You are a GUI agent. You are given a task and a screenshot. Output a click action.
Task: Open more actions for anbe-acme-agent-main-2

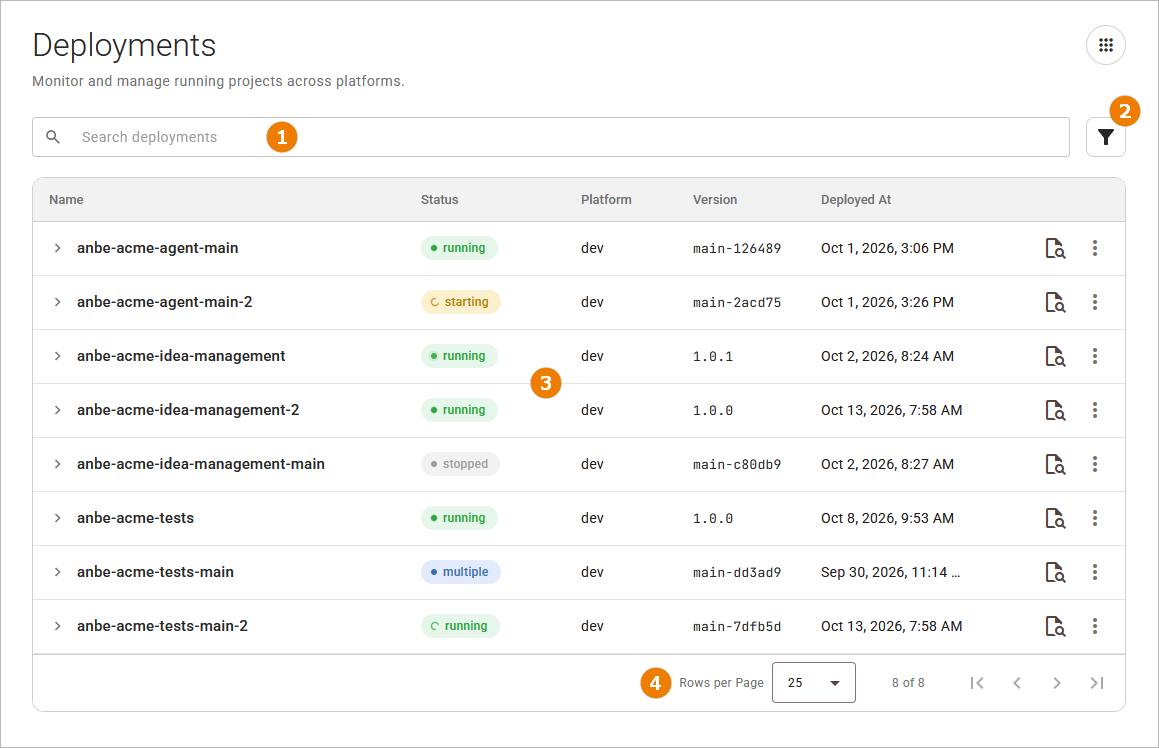coord(1095,302)
